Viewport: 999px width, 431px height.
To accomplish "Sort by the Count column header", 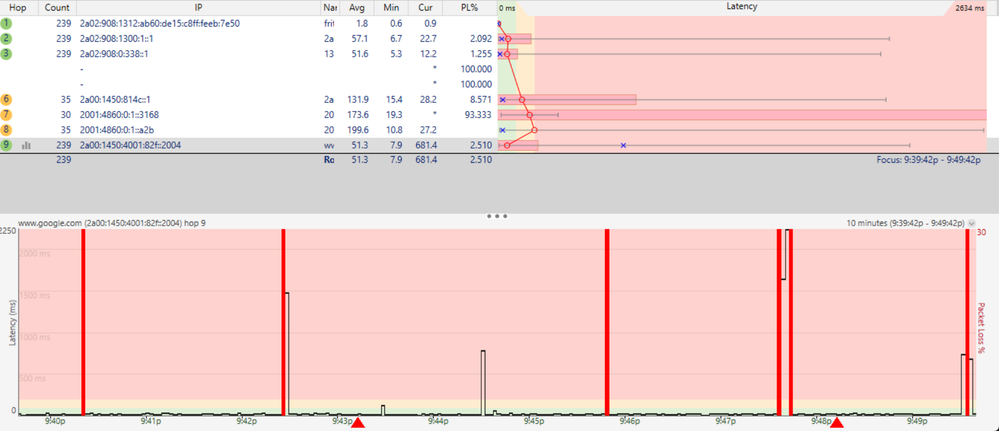I will click(57, 6).
